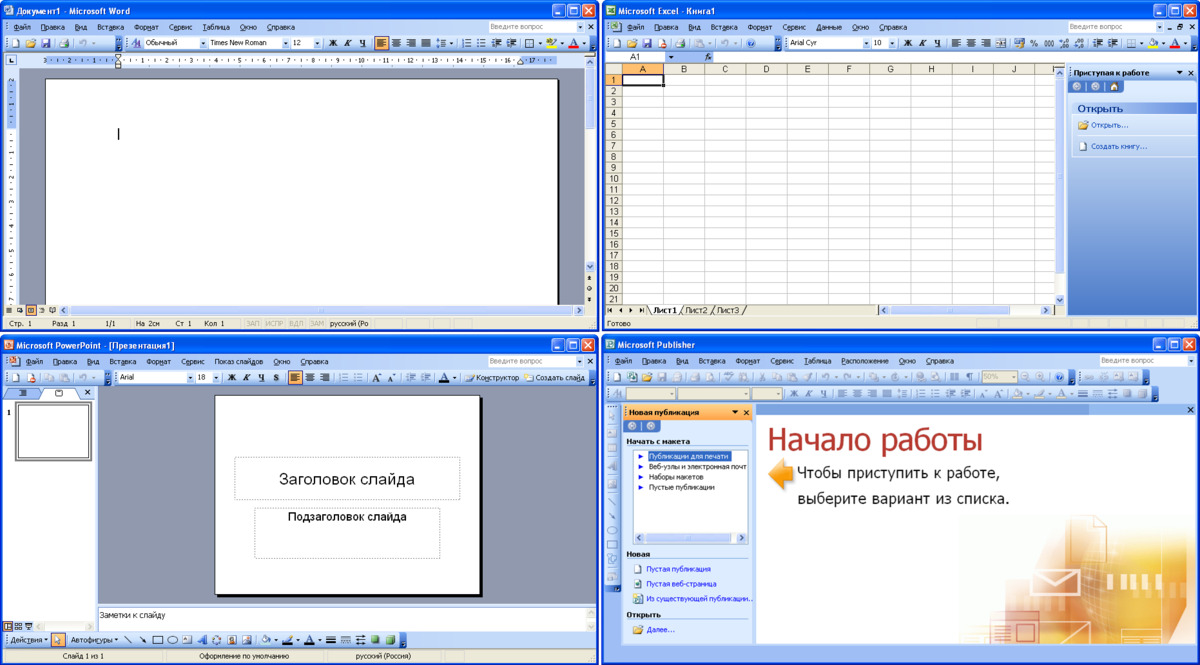The image size is (1200, 665).
Task: Toggle left alignment in Word toolbar
Action: coord(381,43)
